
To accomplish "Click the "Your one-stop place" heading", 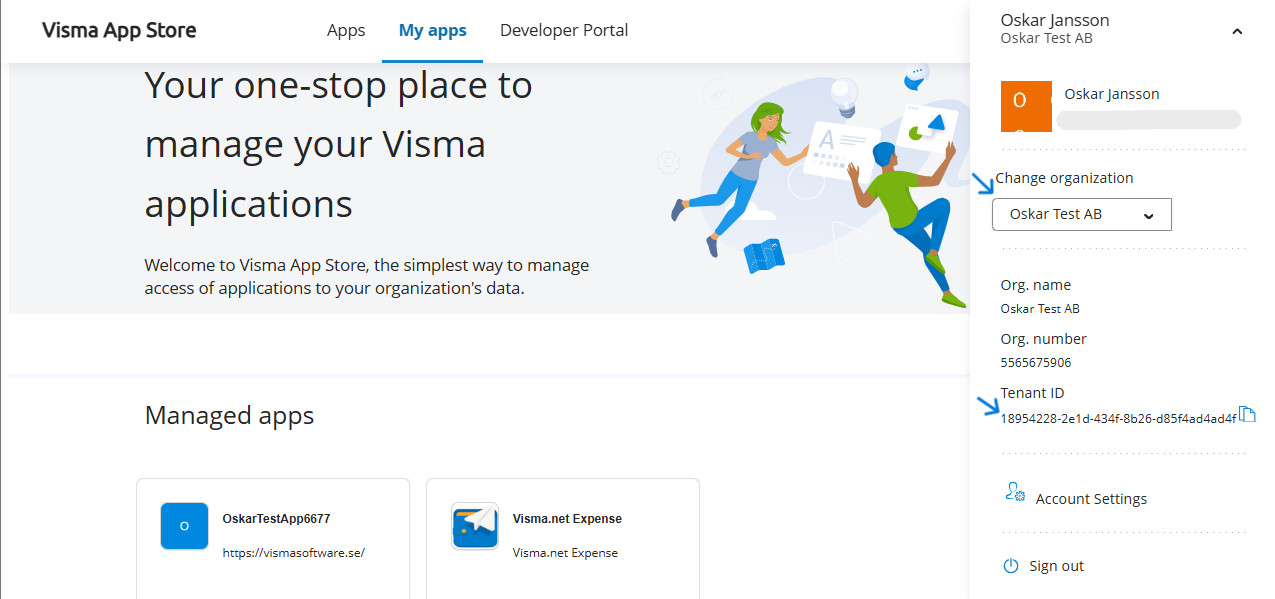I will coord(339,145).
